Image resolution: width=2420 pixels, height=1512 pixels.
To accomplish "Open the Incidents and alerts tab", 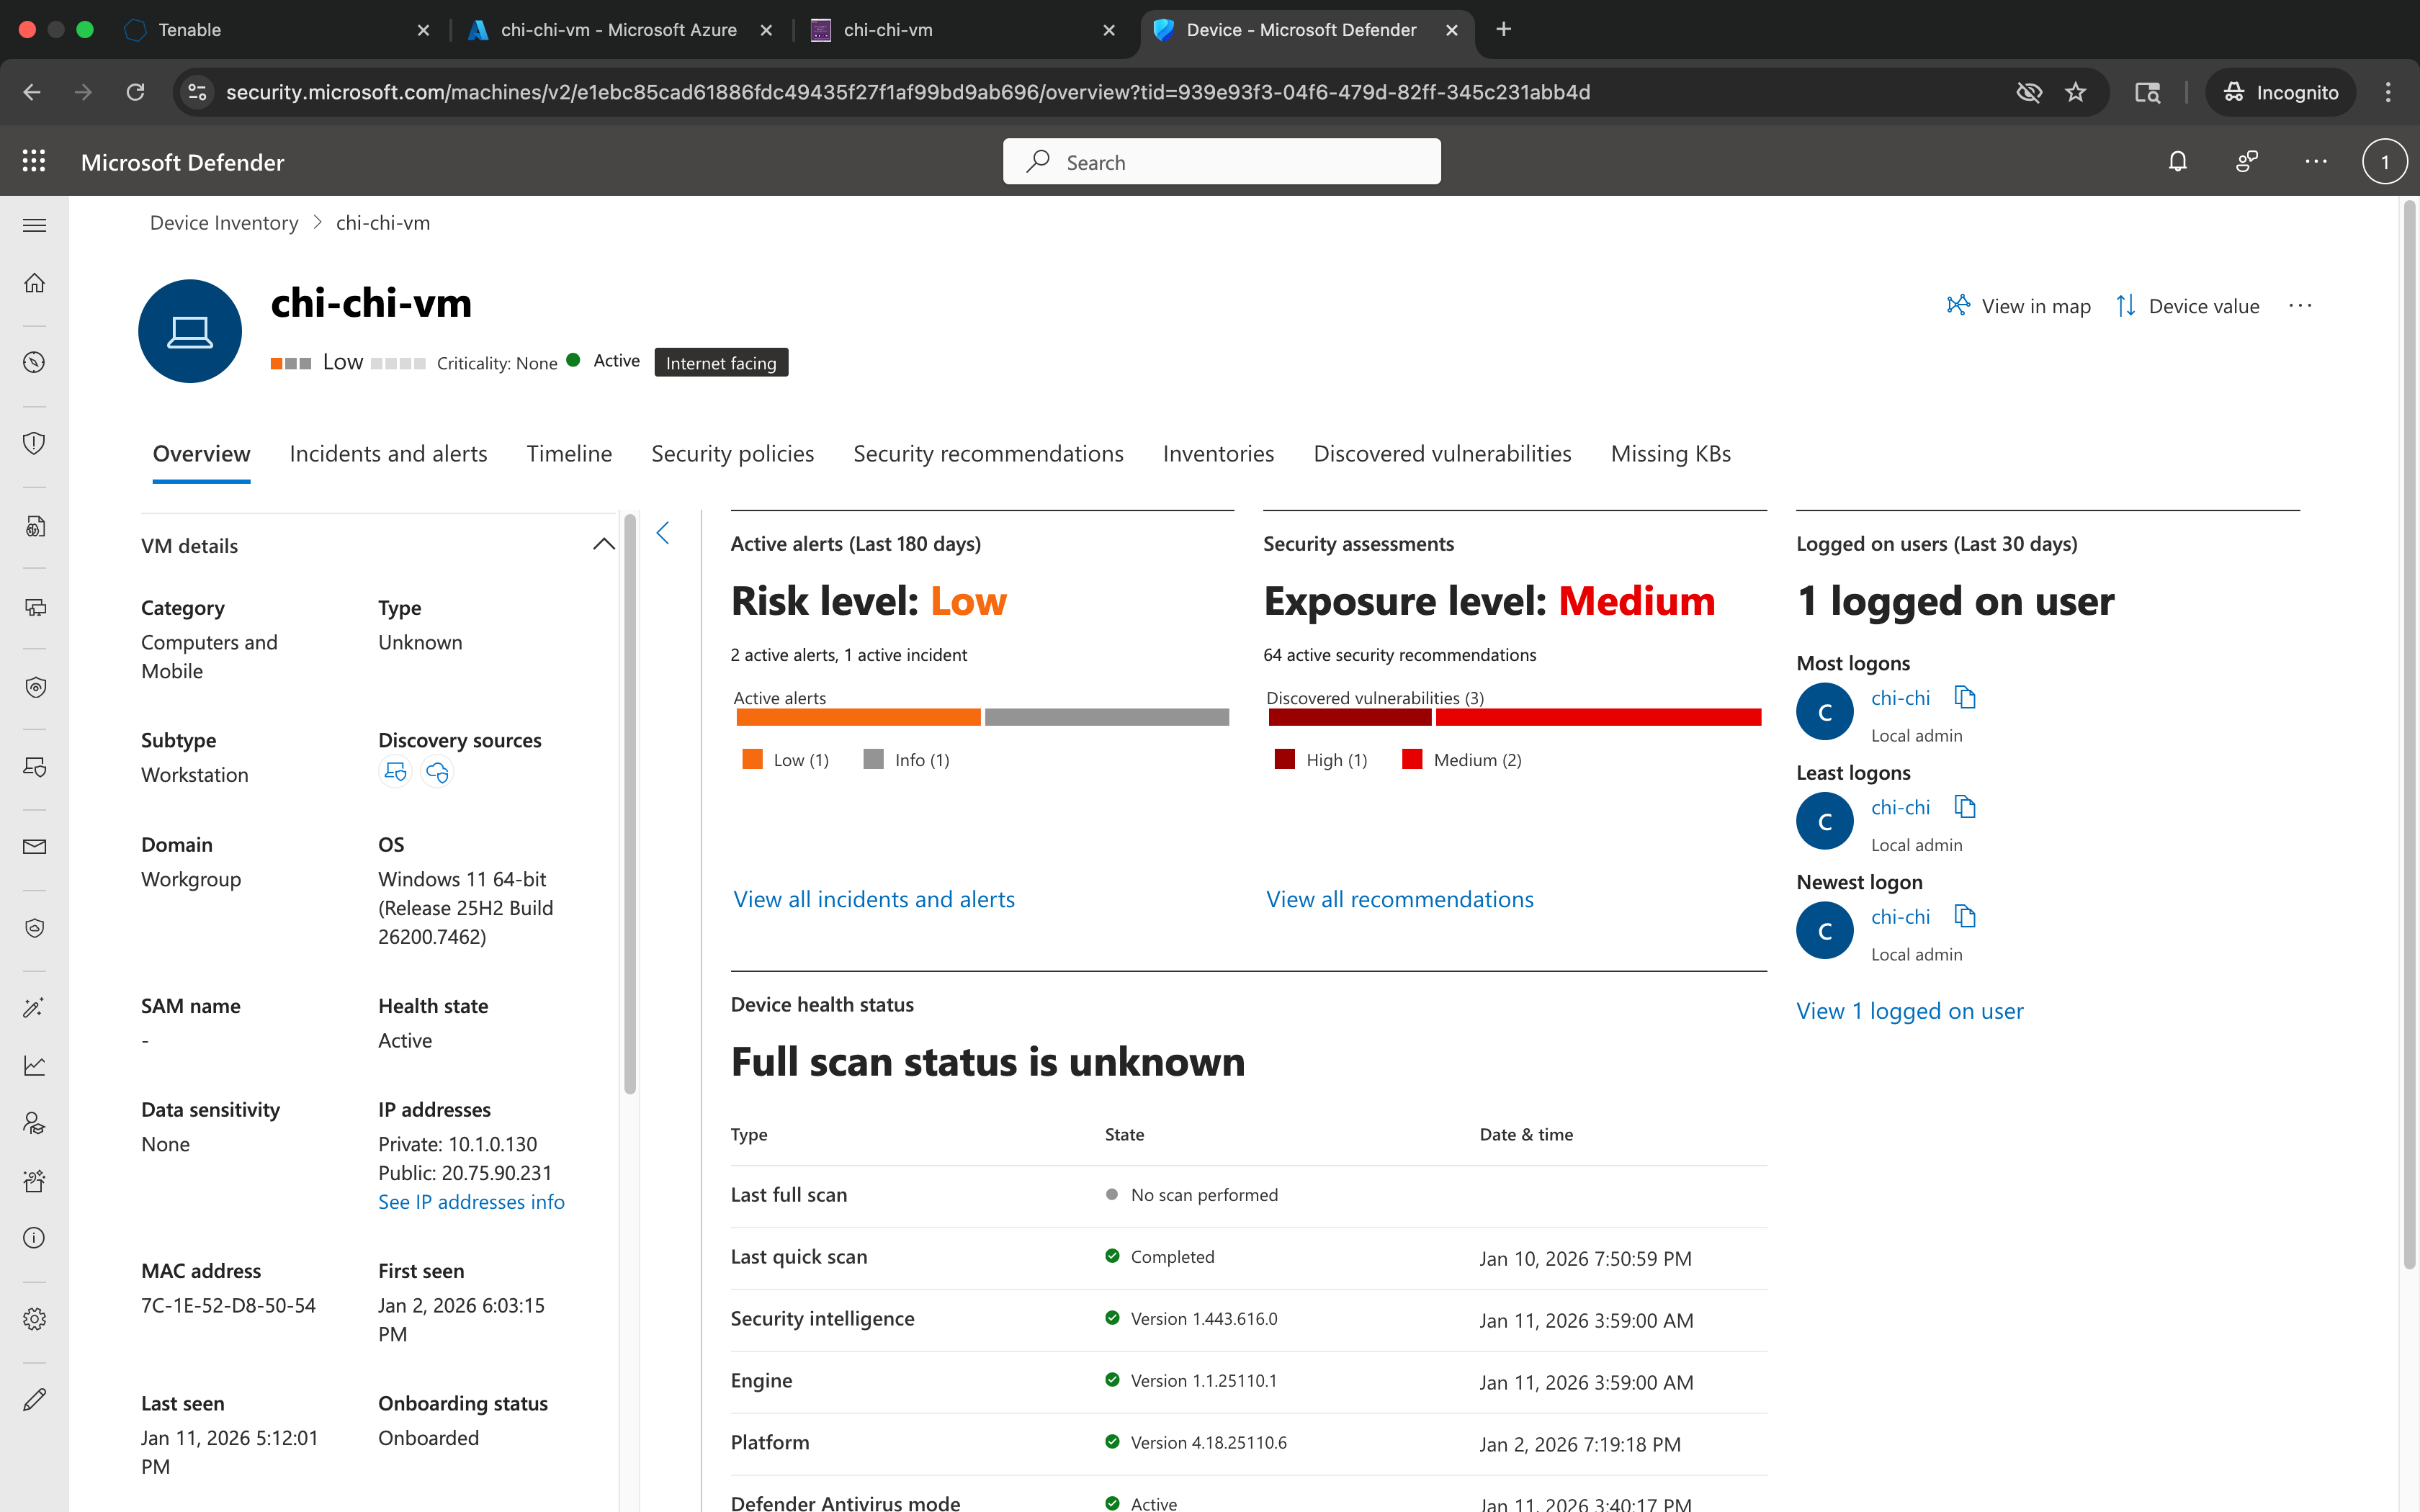I will pos(388,454).
